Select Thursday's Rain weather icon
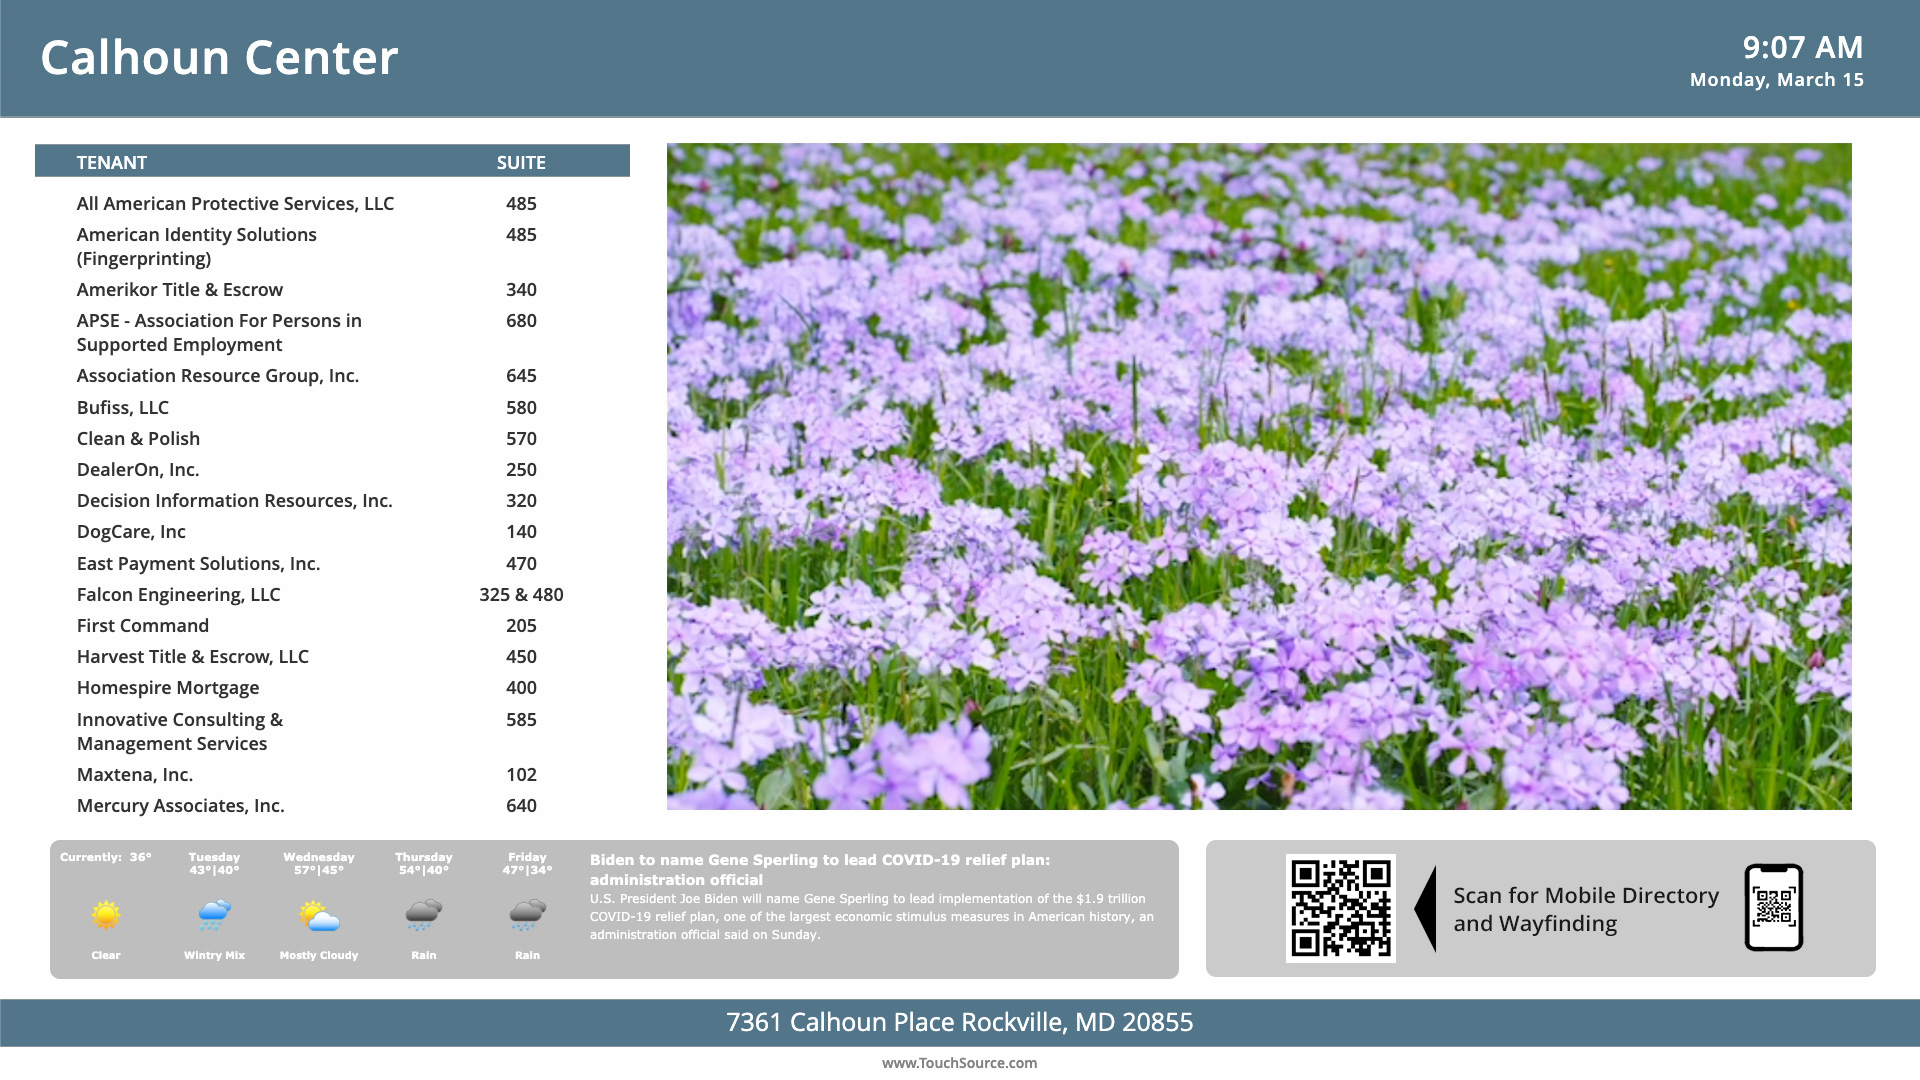The width and height of the screenshot is (1920, 1080). [x=423, y=913]
